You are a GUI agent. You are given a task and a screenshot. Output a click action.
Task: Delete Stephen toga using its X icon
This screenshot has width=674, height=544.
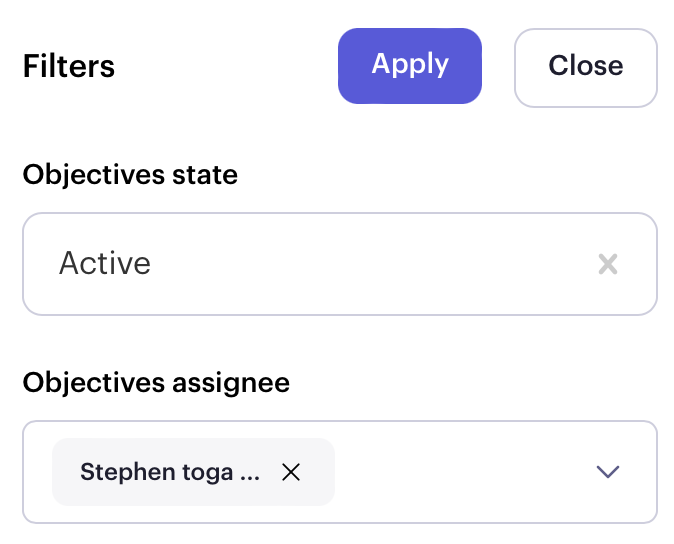point(291,472)
